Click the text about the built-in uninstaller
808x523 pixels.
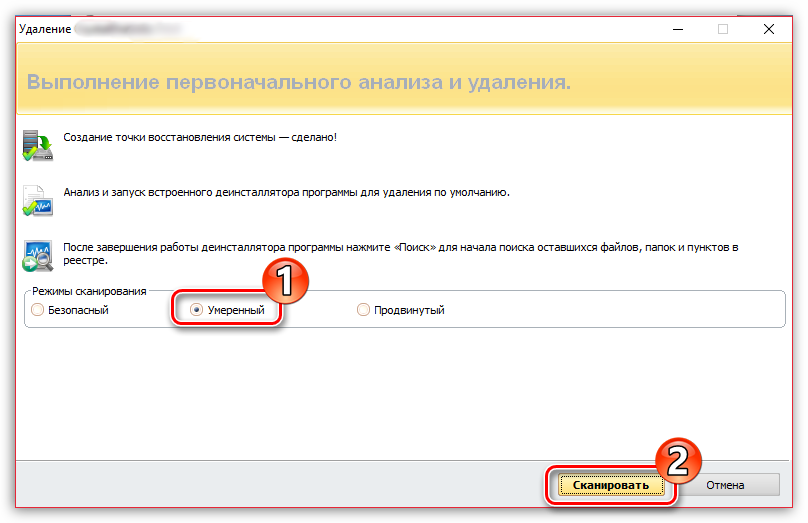coord(286,190)
